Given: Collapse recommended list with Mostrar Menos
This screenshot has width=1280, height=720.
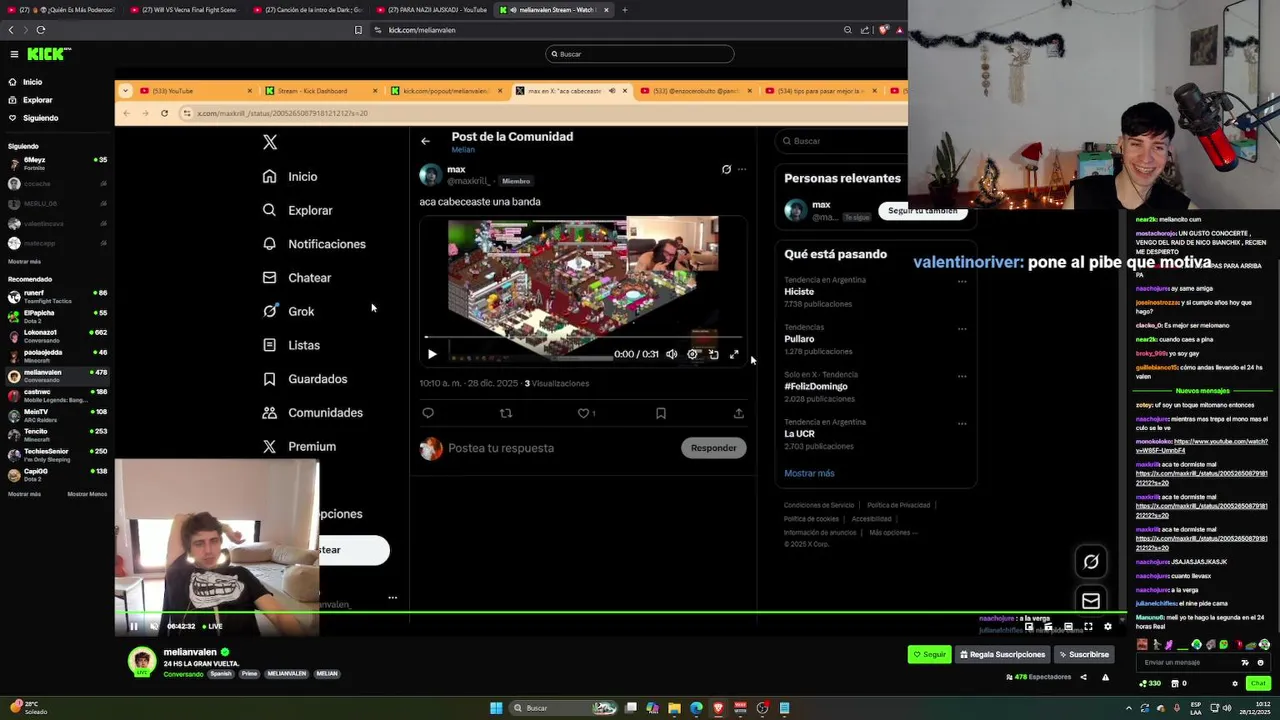Looking at the screenshot, I should pos(87,494).
